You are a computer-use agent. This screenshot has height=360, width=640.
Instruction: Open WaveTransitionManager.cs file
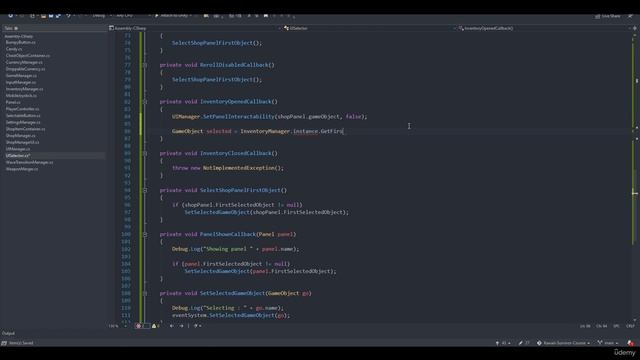click(29, 162)
